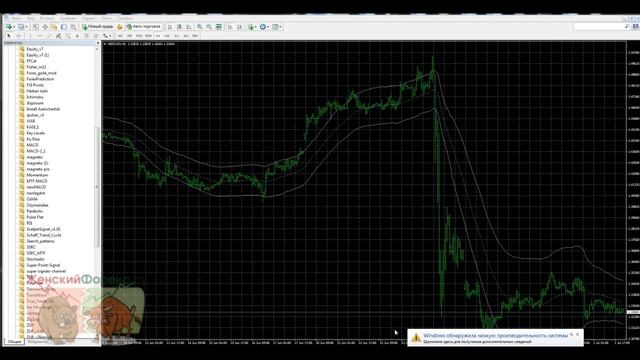Click the Tile Windows icon
The height and width of the screenshot is (360, 640).
click(x=219, y=27)
